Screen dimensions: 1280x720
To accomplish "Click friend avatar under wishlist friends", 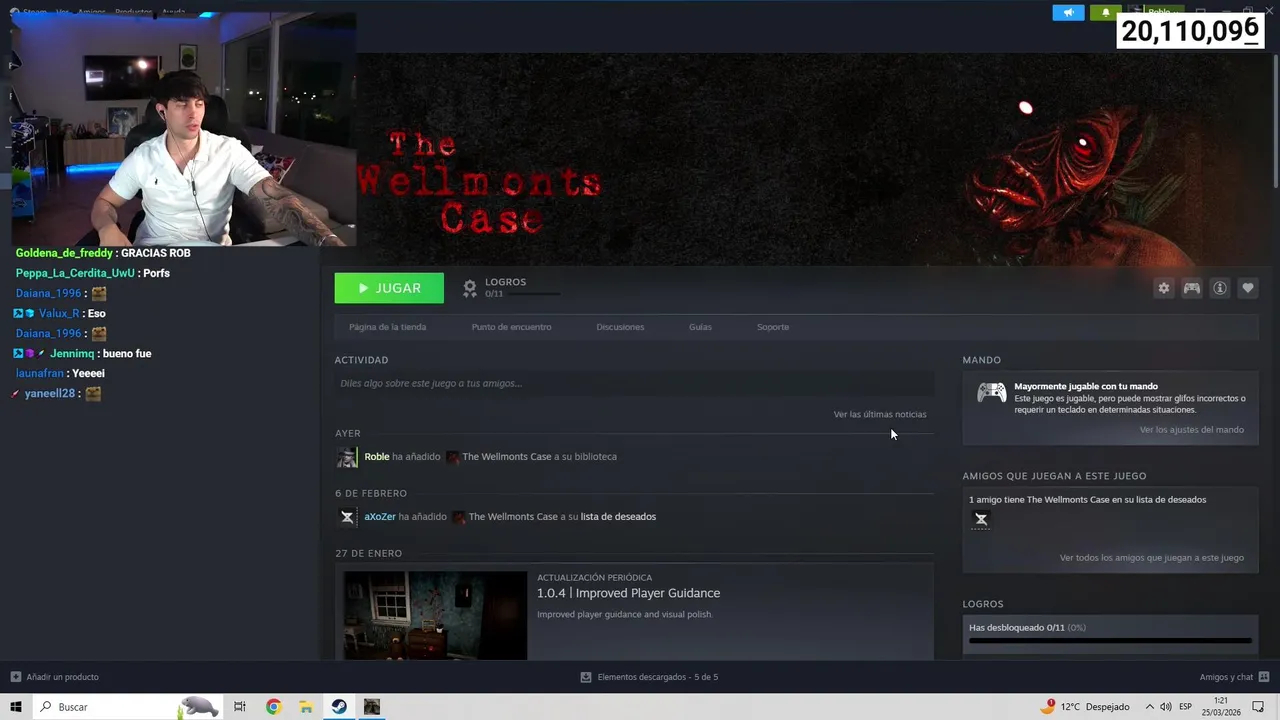I will tap(981, 519).
